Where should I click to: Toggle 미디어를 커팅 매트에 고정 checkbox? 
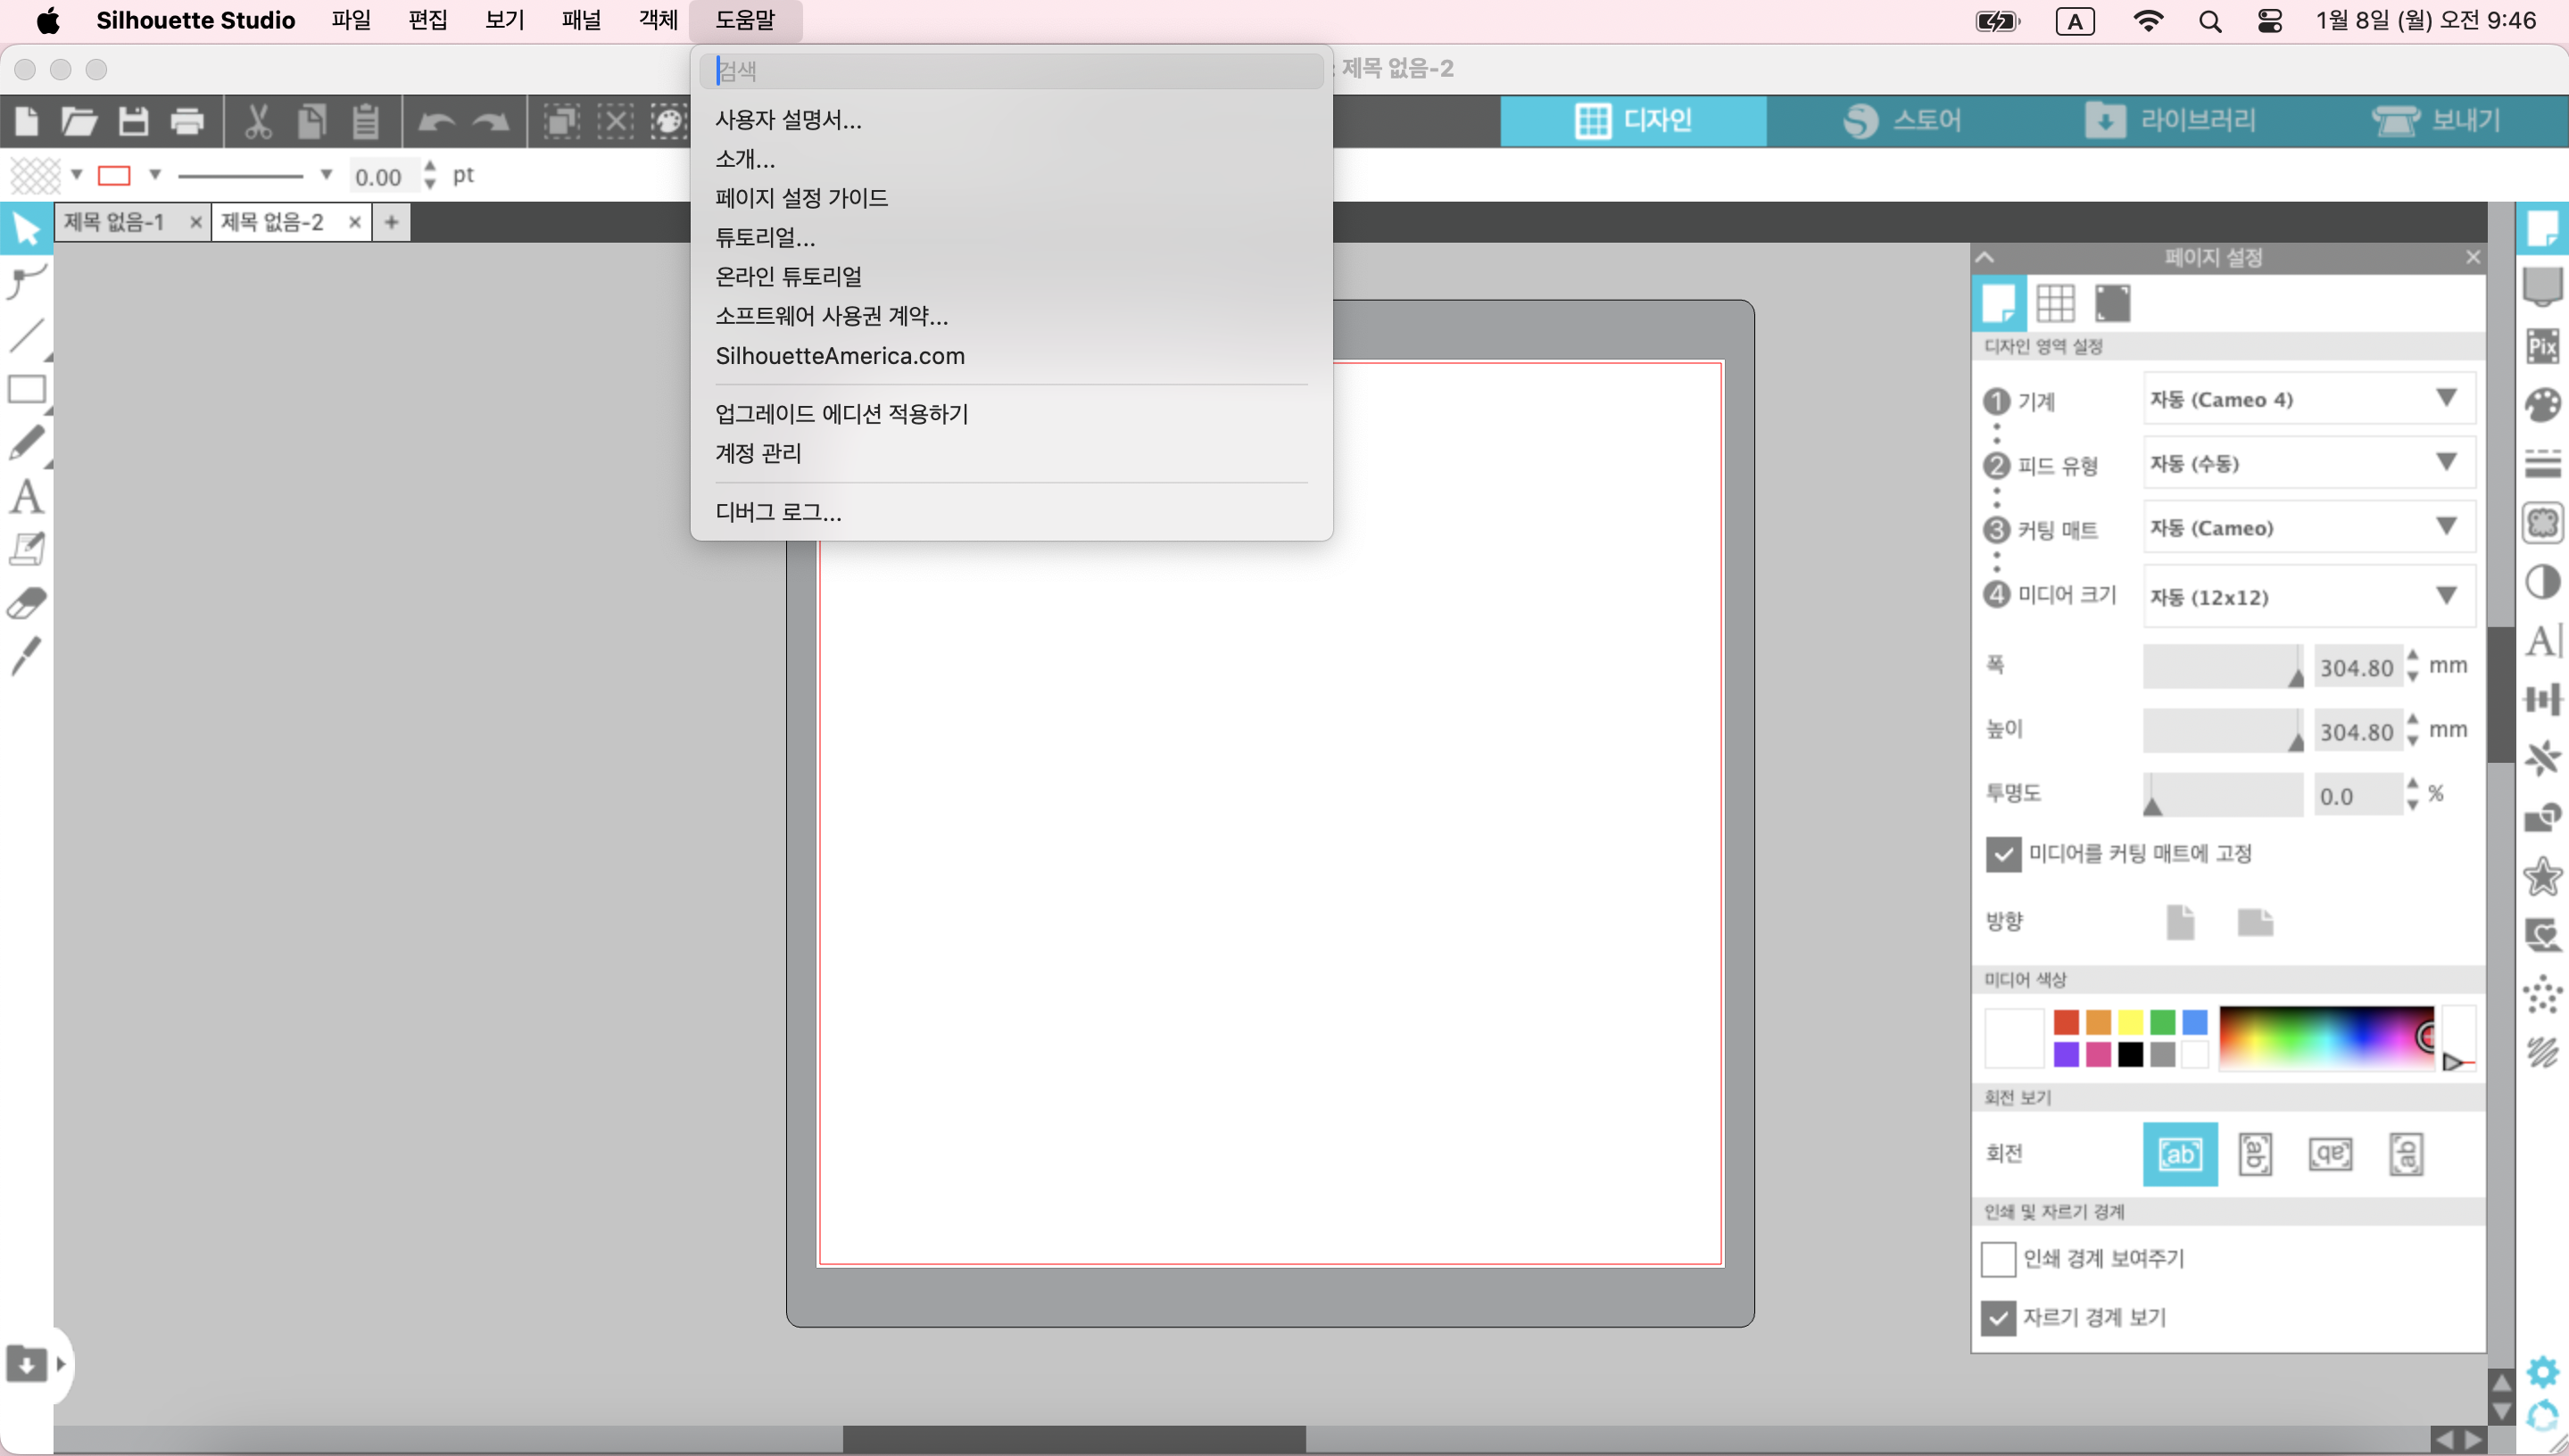pyautogui.click(x=2003, y=854)
